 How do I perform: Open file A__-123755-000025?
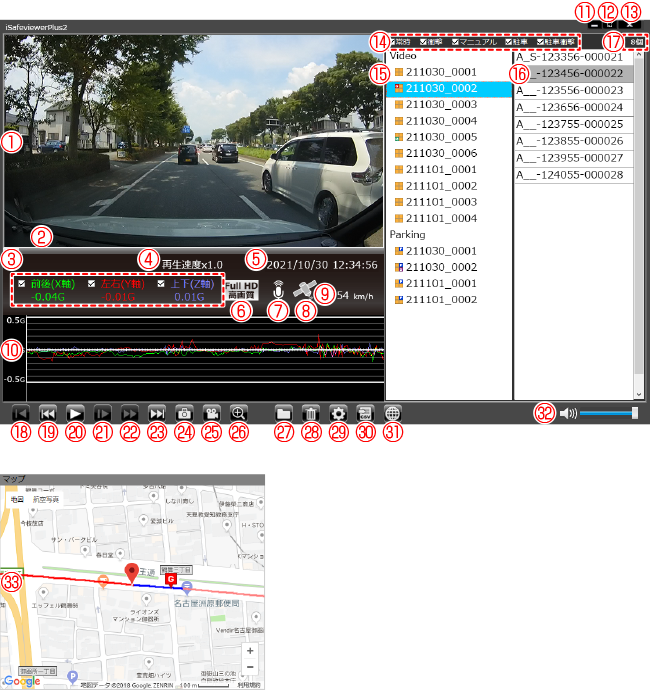[574, 125]
